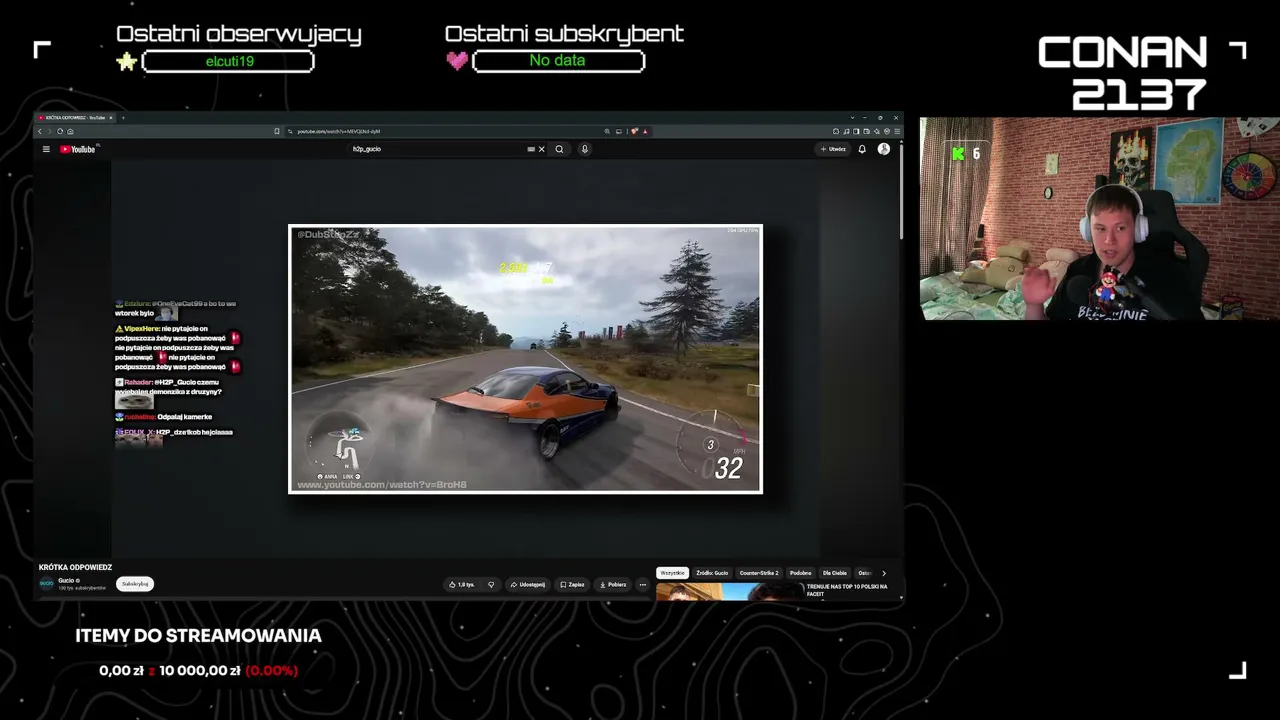This screenshot has height=720, width=1280.
Task: Like the video with 1,8 tys. likes
Action: 462,584
